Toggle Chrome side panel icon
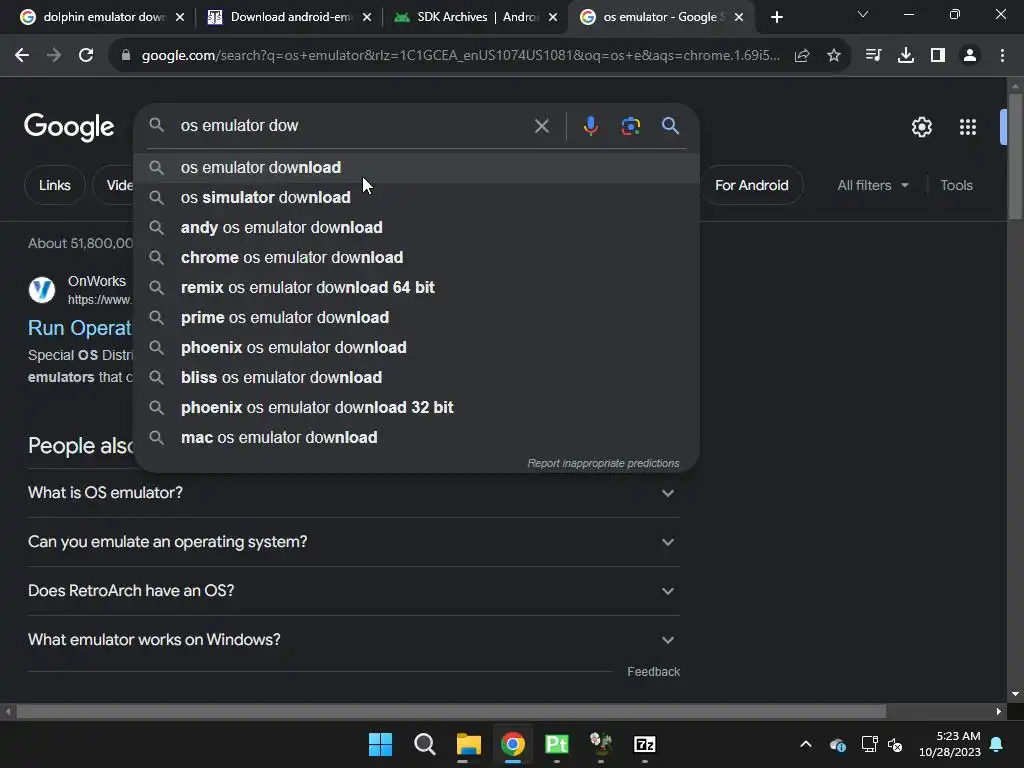This screenshot has width=1024, height=768. [938, 56]
